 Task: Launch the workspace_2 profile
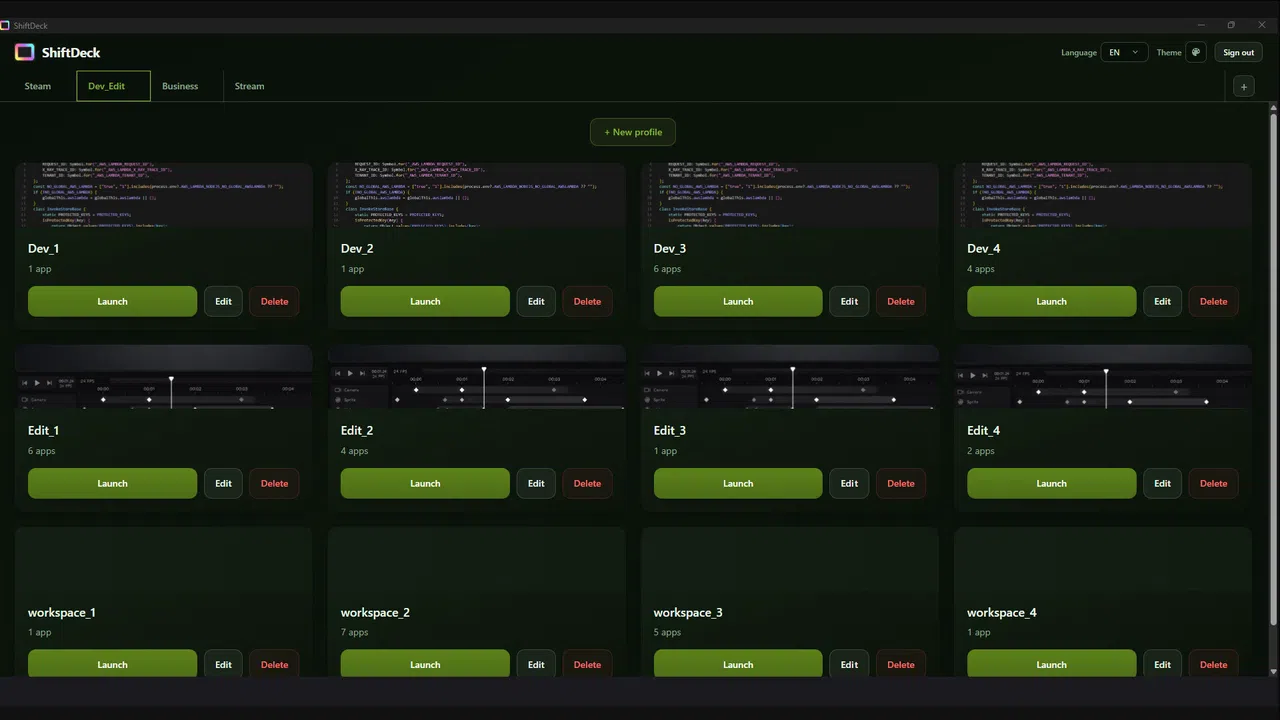[x=425, y=663]
